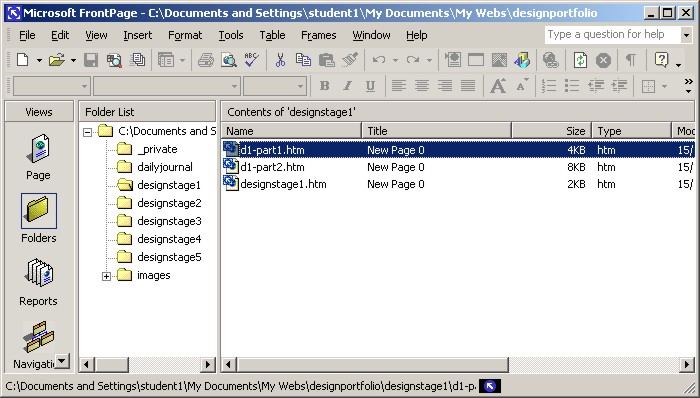Open the New page dropdown arrow
Image resolution: width=700 pixels, height=398 pixels.
39,60
